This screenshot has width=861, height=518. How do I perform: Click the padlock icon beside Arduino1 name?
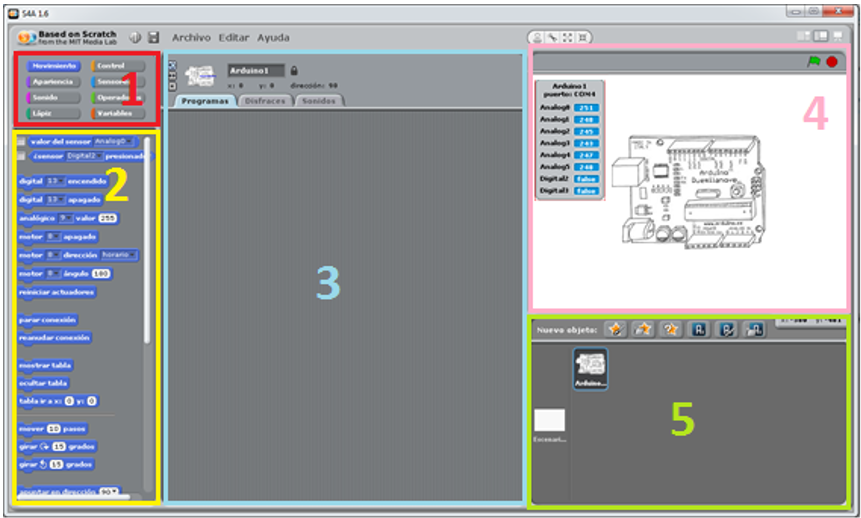[x=294, y=70]
